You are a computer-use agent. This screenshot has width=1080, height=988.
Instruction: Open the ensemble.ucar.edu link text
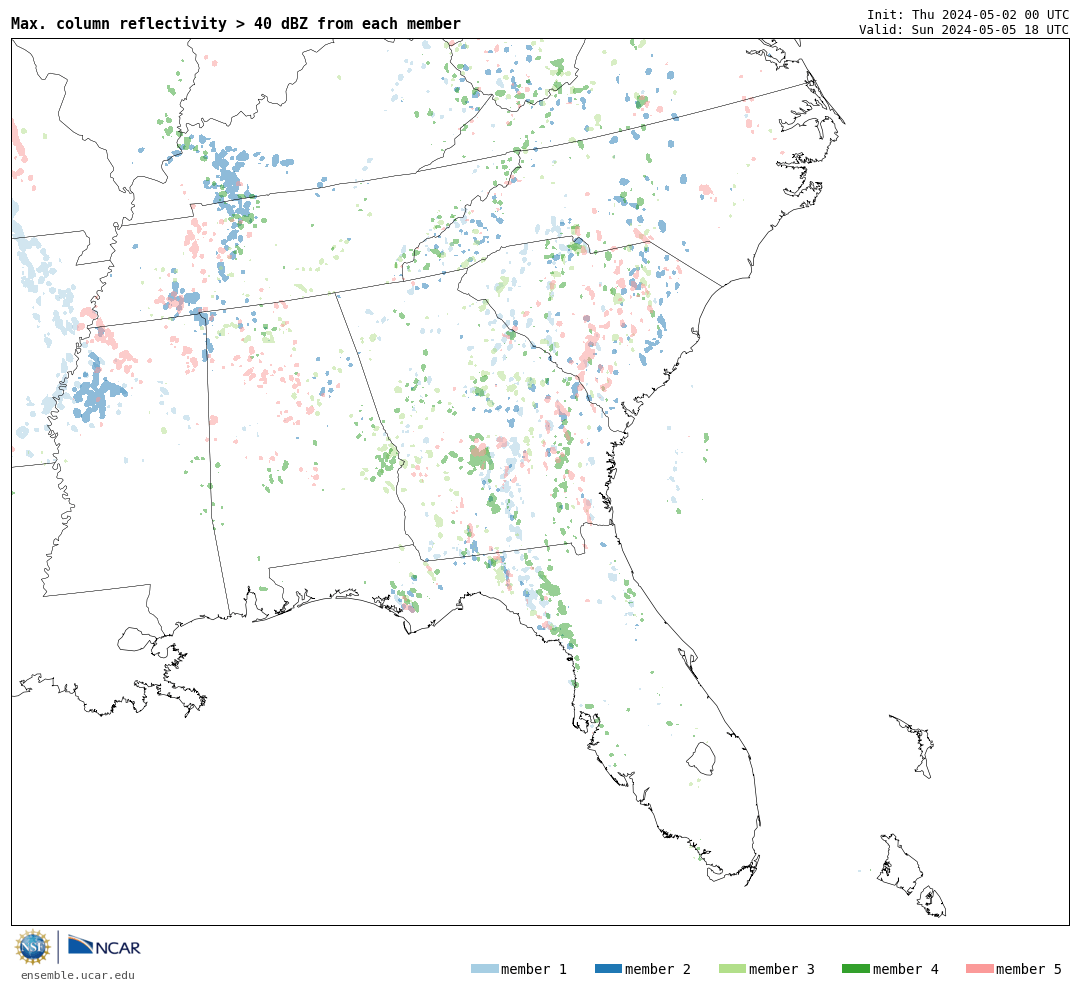point(78,975)
